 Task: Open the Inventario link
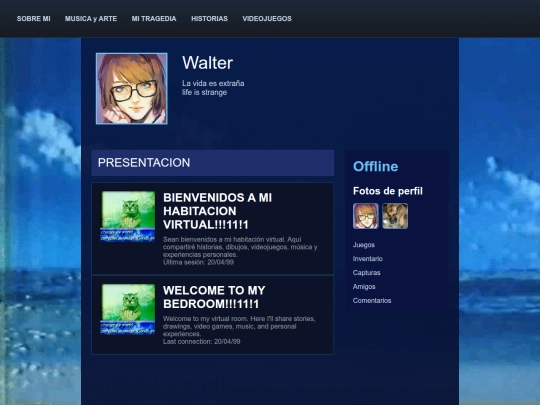pyautogui.click(x=367, y=259)
